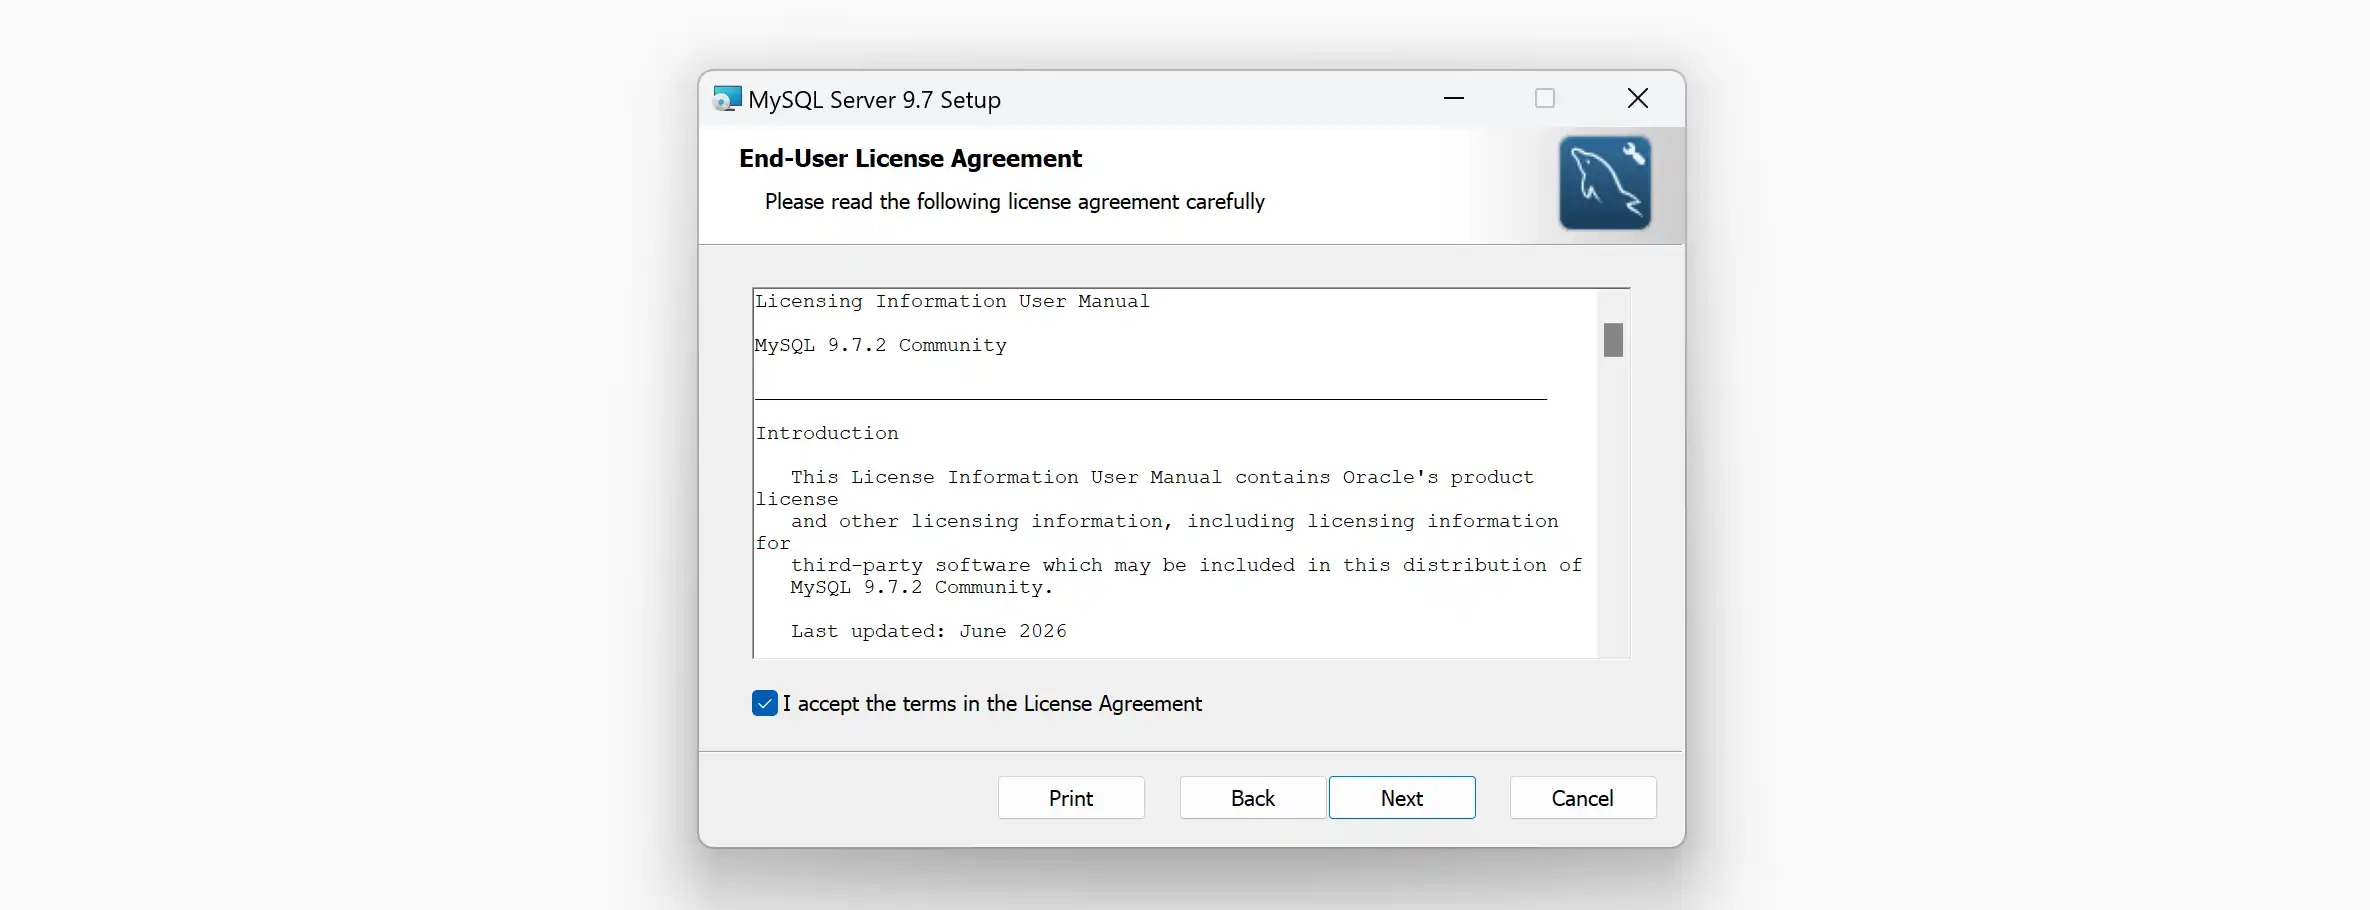
Task: Click the license text scrollbar thumb
Action: pos(1613,340)
